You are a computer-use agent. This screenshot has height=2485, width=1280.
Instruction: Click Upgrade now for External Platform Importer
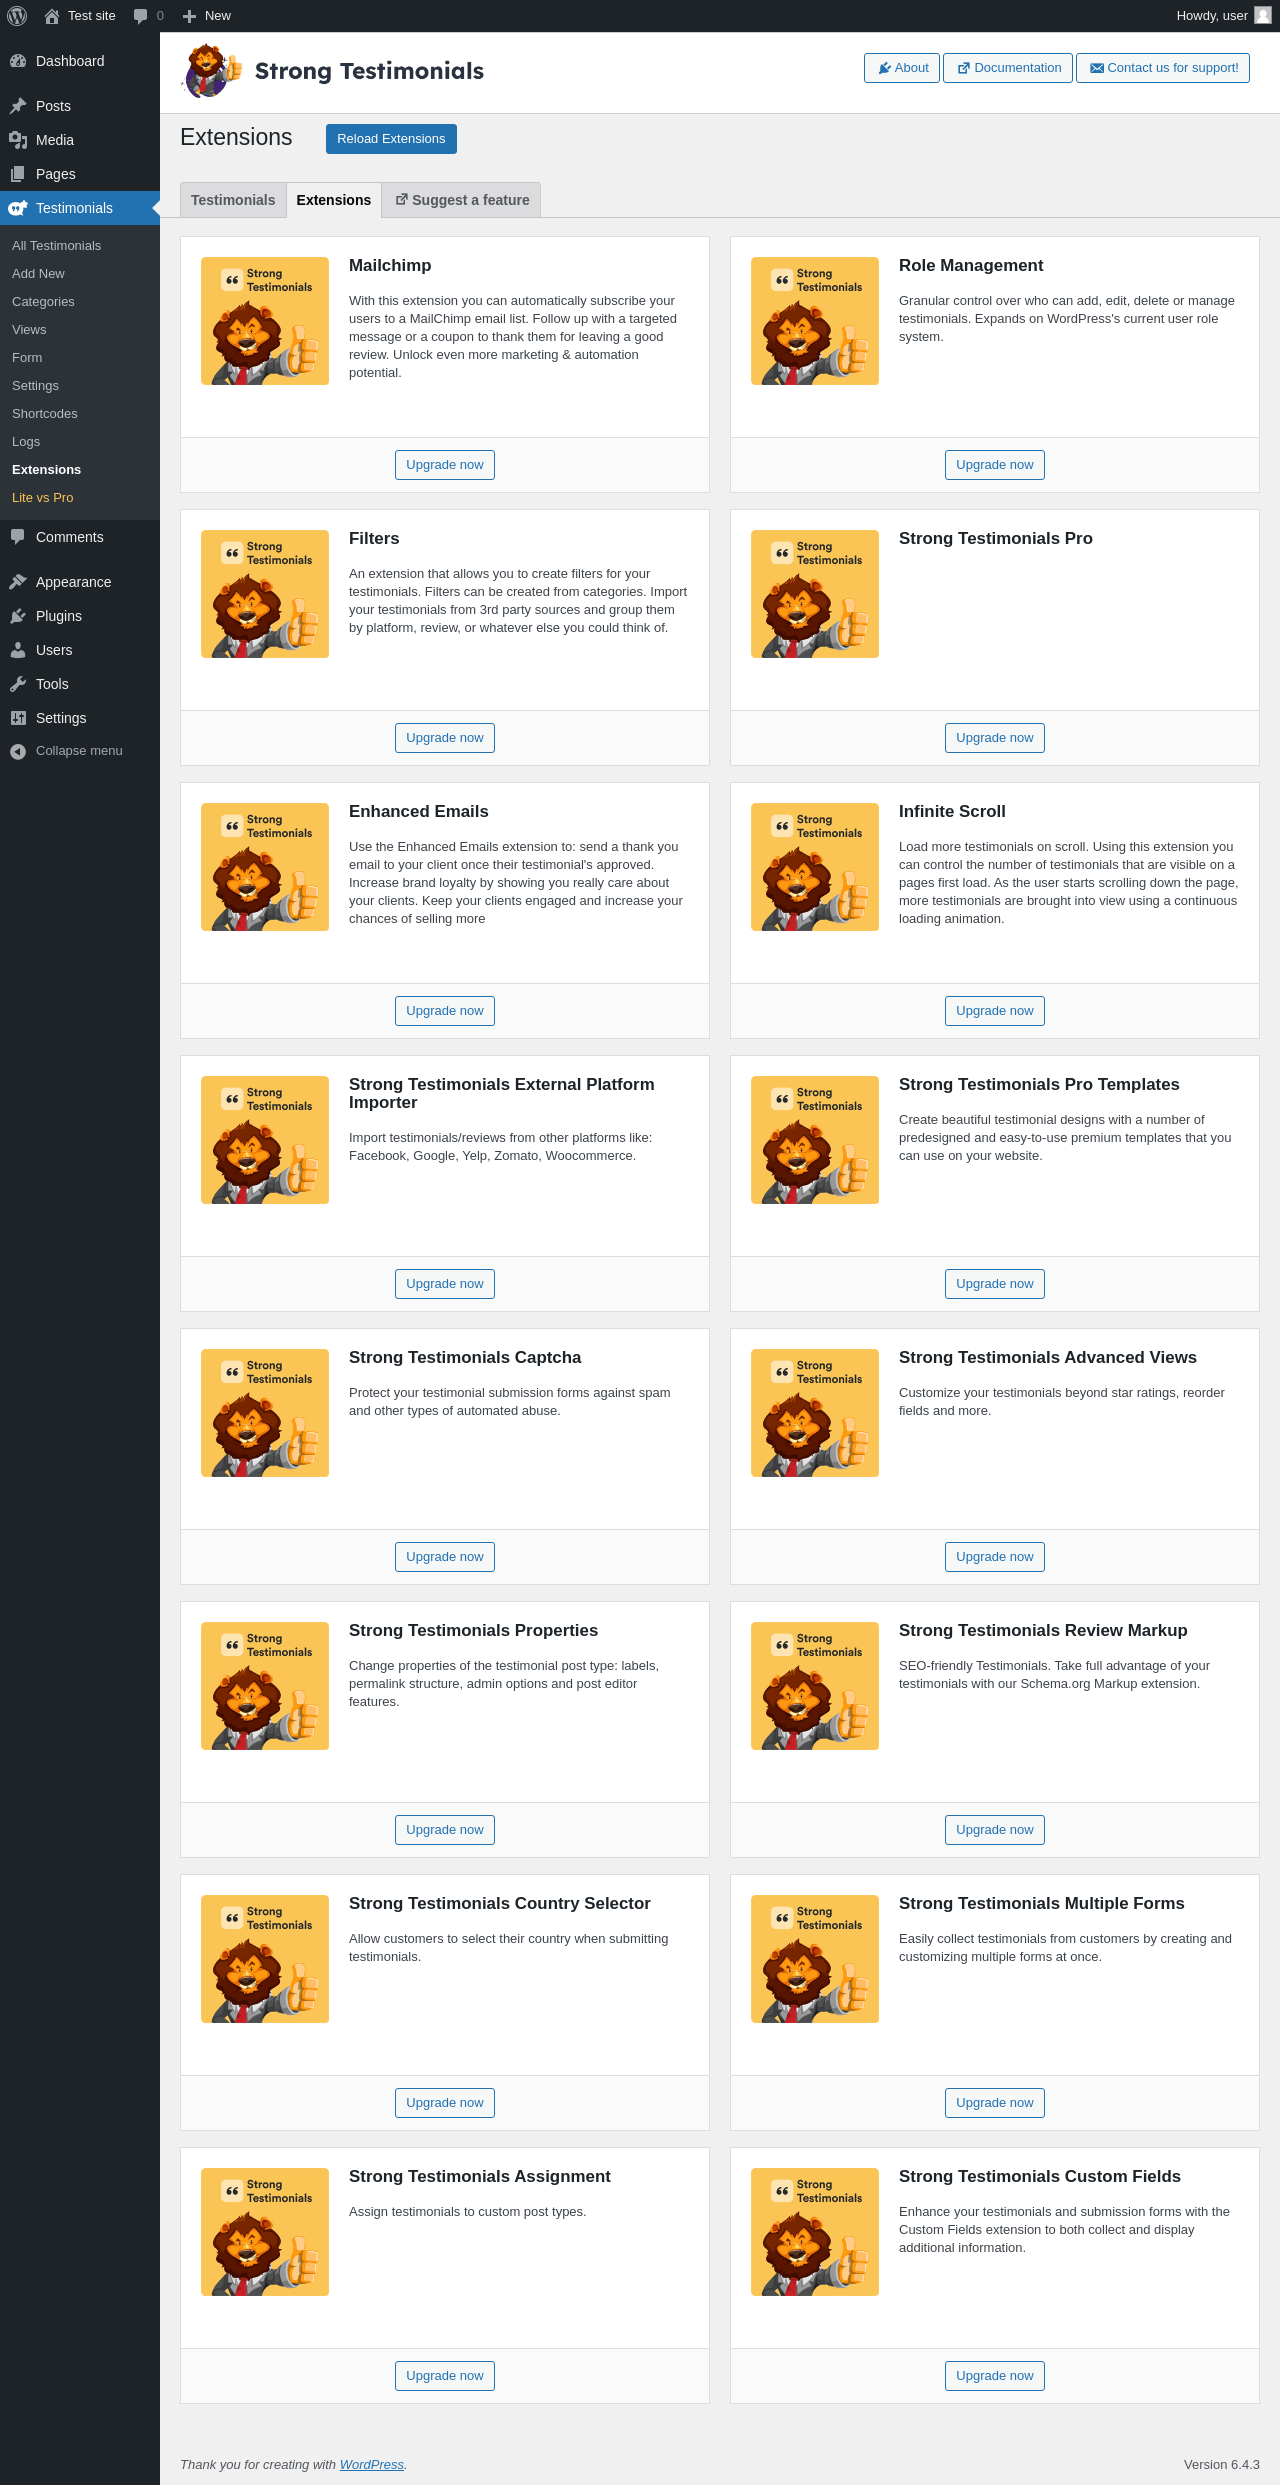click(445, 1284)
